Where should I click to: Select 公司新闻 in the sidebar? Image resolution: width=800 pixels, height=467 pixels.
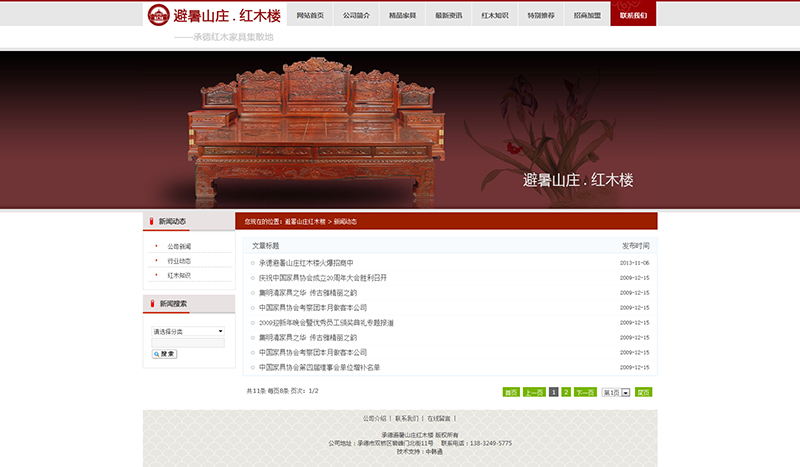pos(179,247)
